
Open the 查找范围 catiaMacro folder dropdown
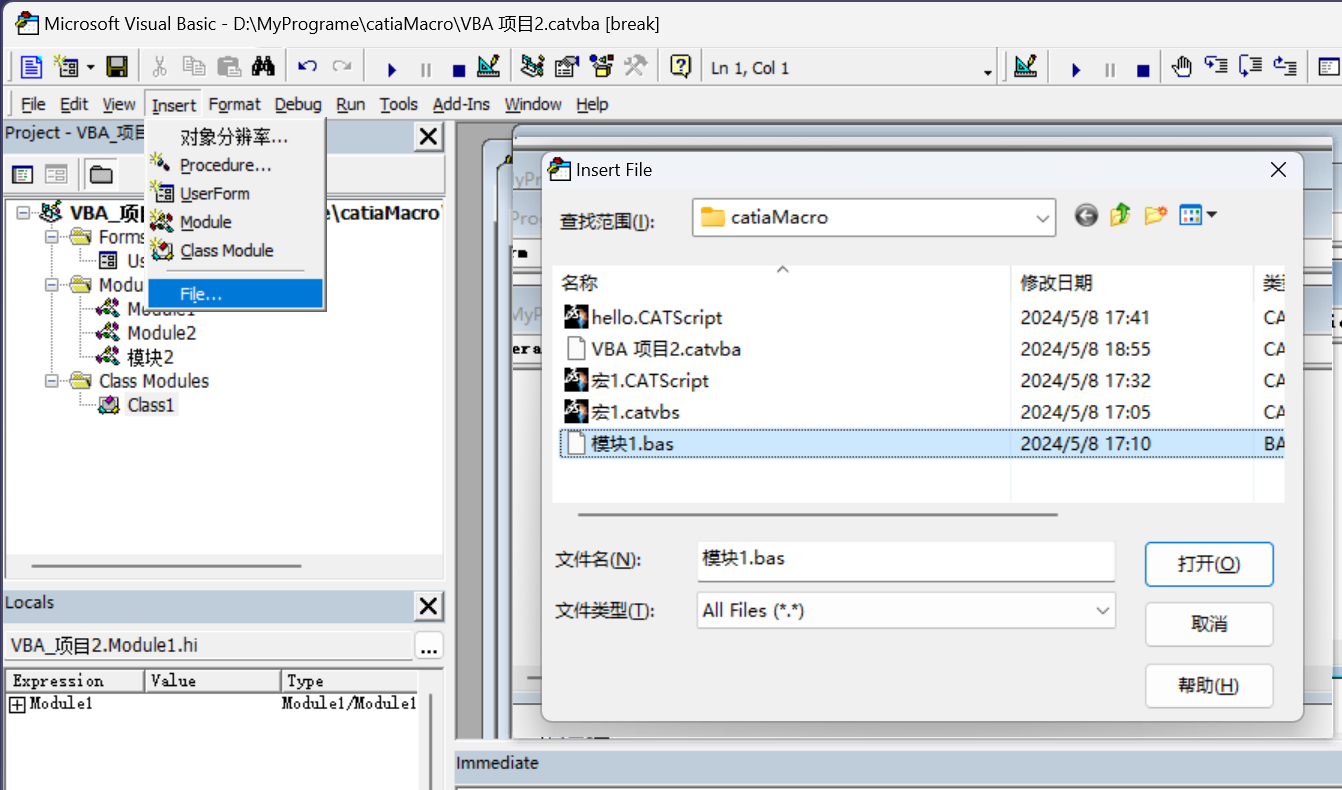[1044, 217]
